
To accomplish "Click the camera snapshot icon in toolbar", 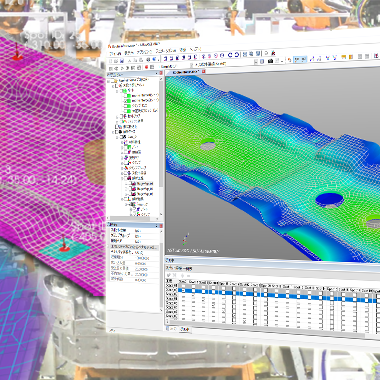I will (x=271, y=61).
